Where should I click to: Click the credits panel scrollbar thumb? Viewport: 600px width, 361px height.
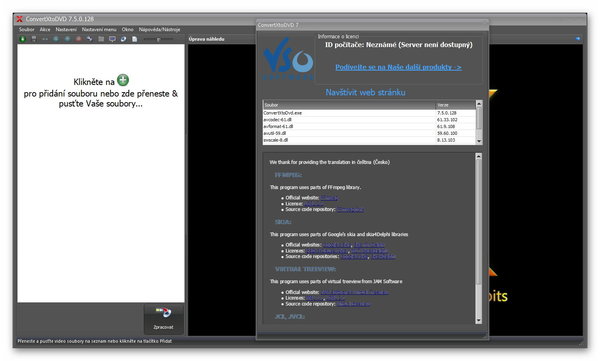tap(478, 222)
